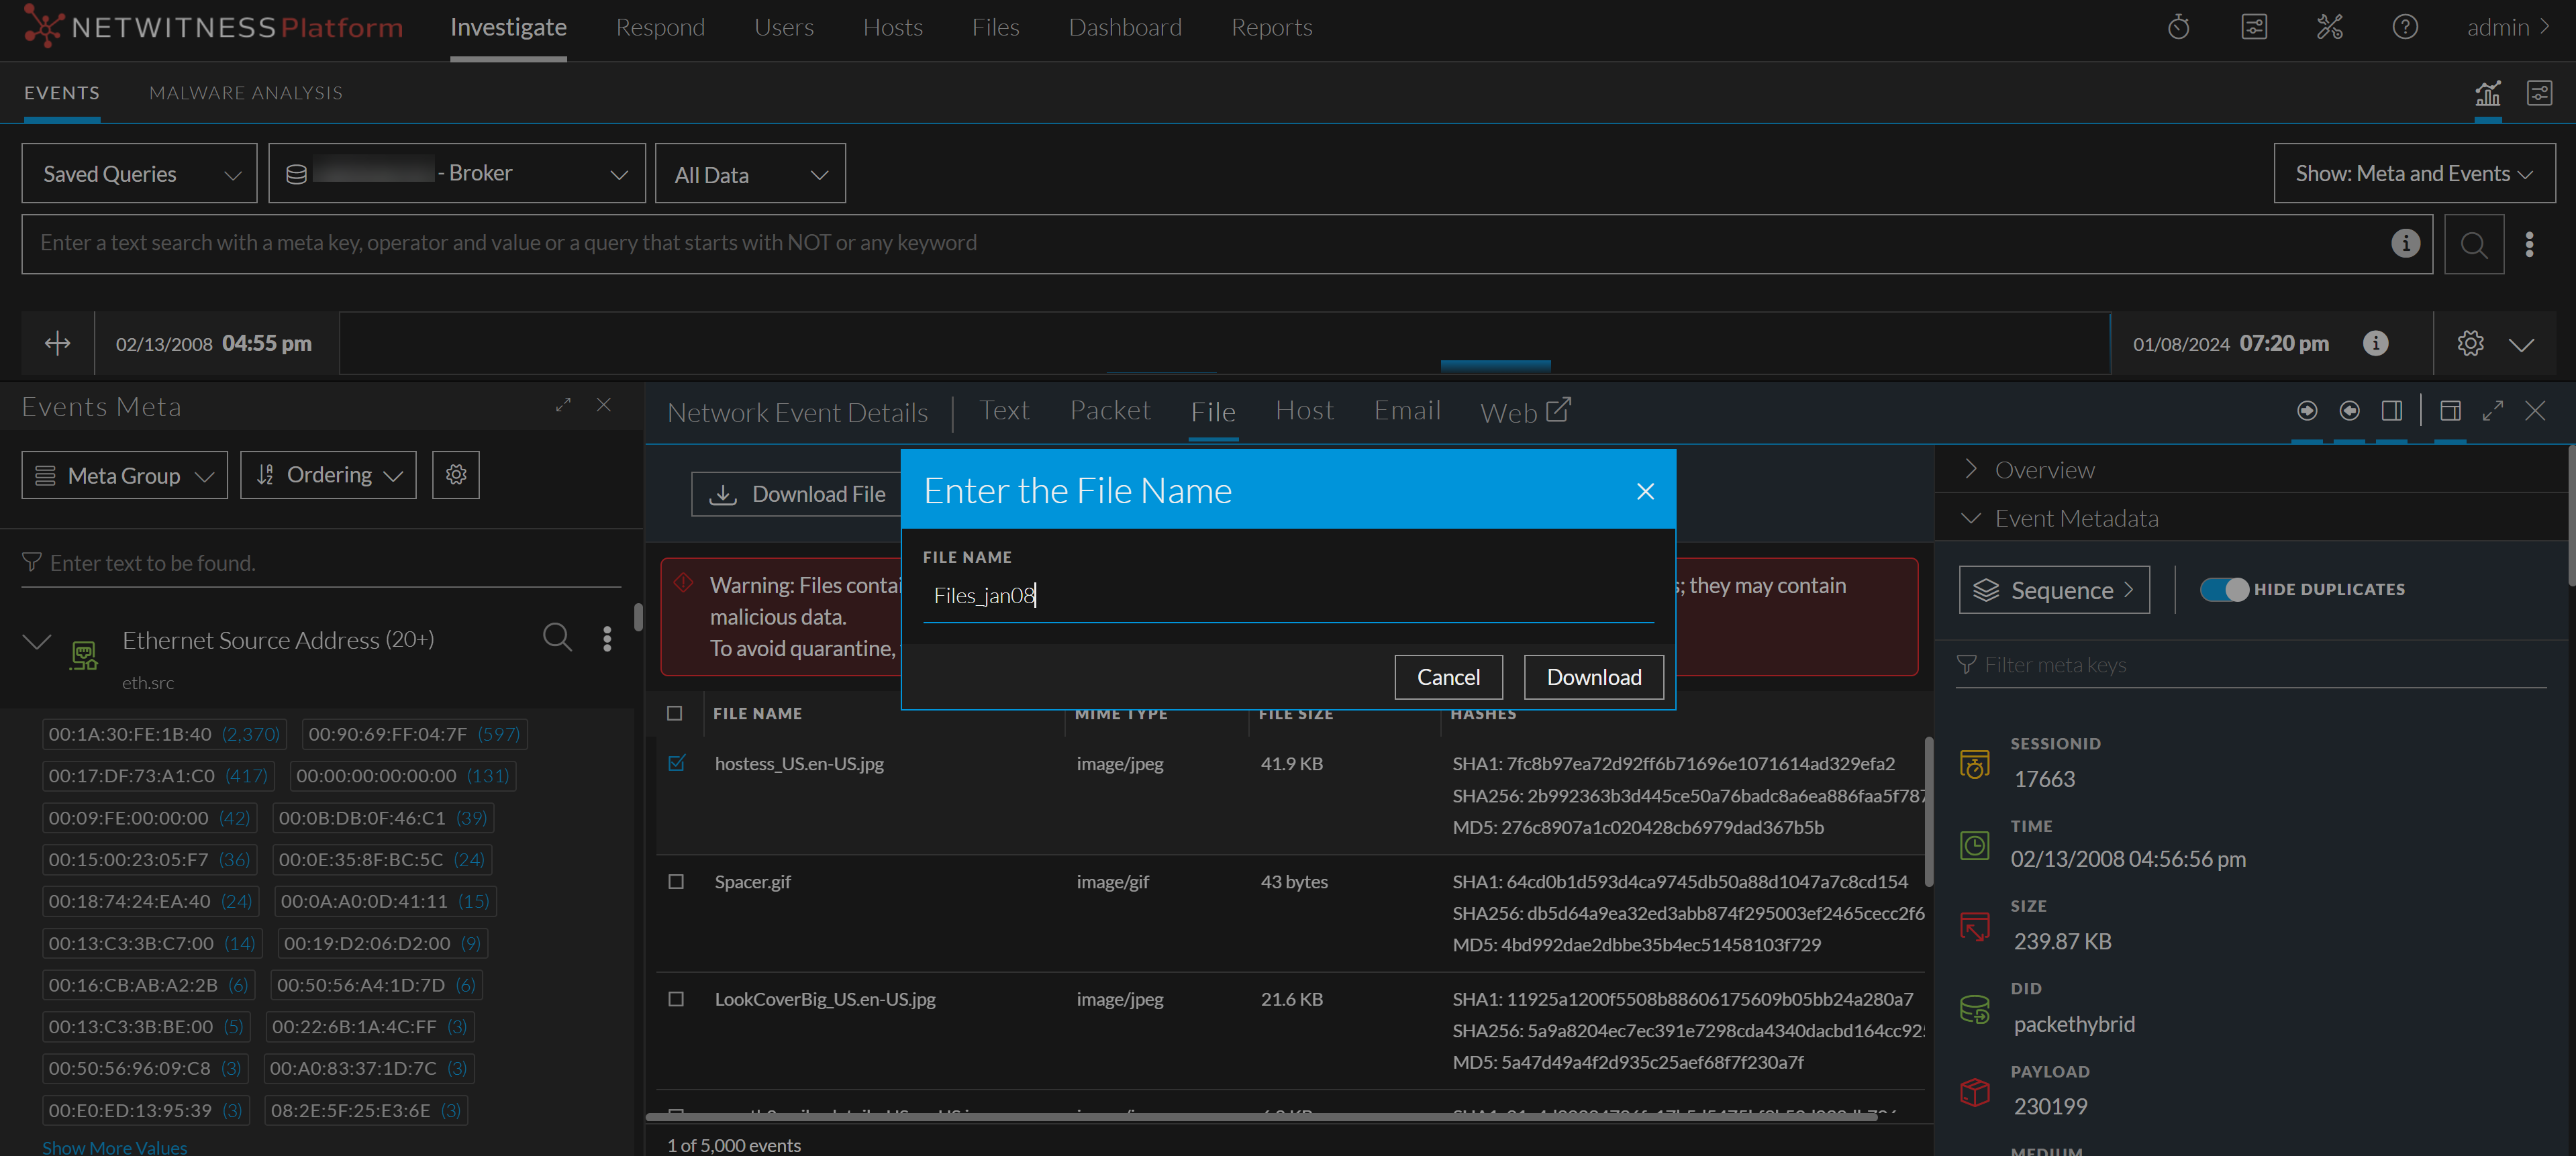Open Ethernet Source Address kebab menu

tap(607, 639)
